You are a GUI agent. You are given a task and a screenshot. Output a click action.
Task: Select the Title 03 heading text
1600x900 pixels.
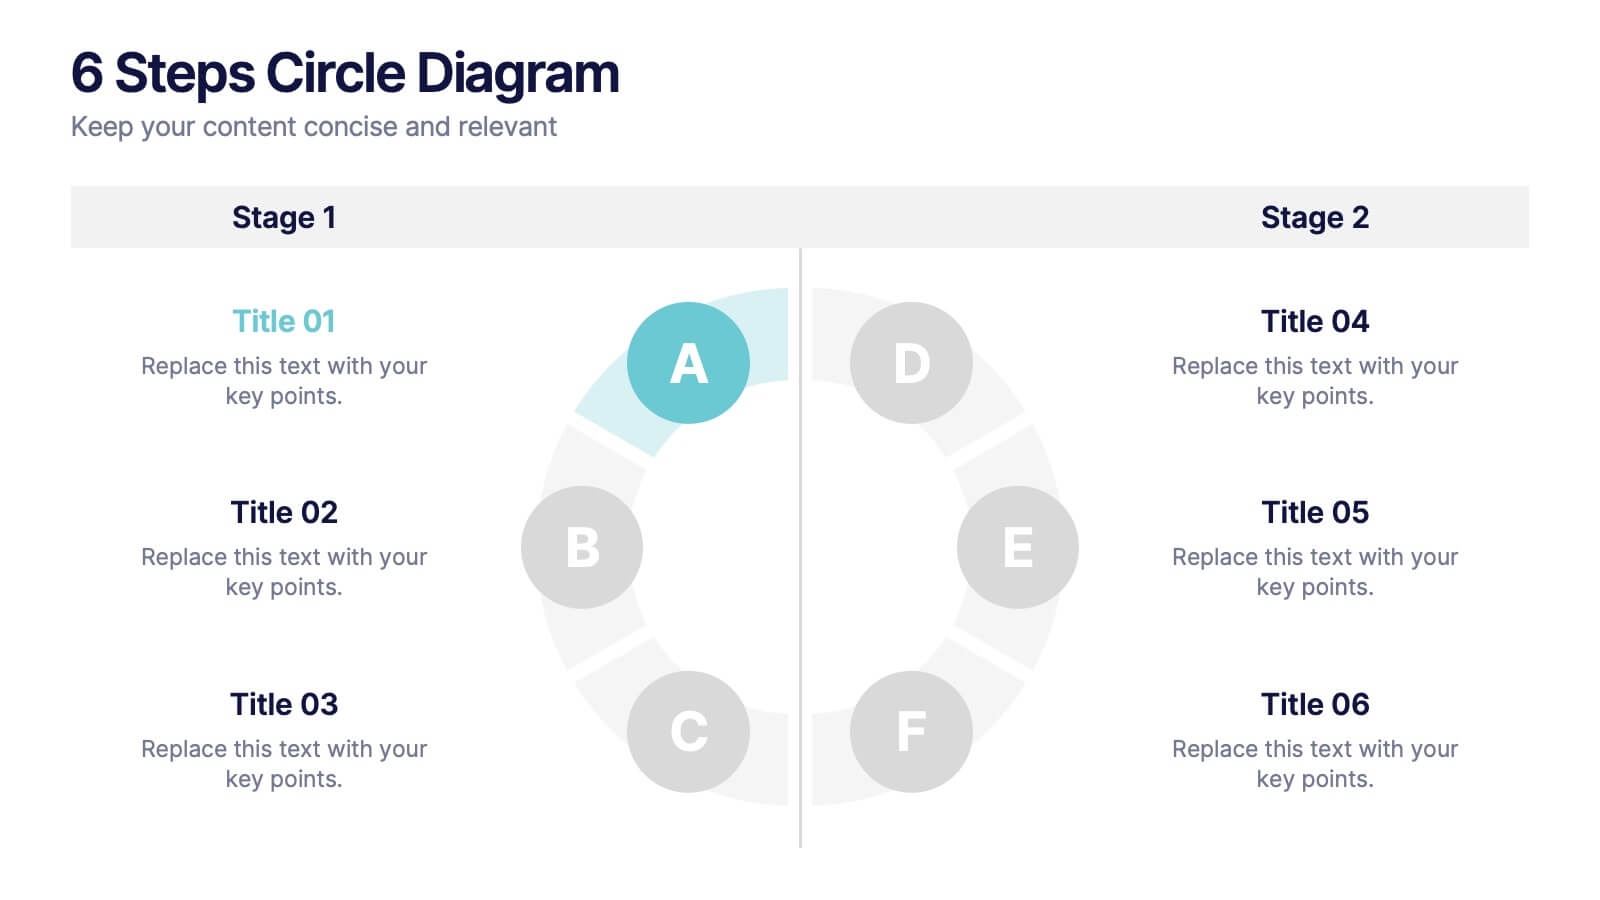click(284, 704)
